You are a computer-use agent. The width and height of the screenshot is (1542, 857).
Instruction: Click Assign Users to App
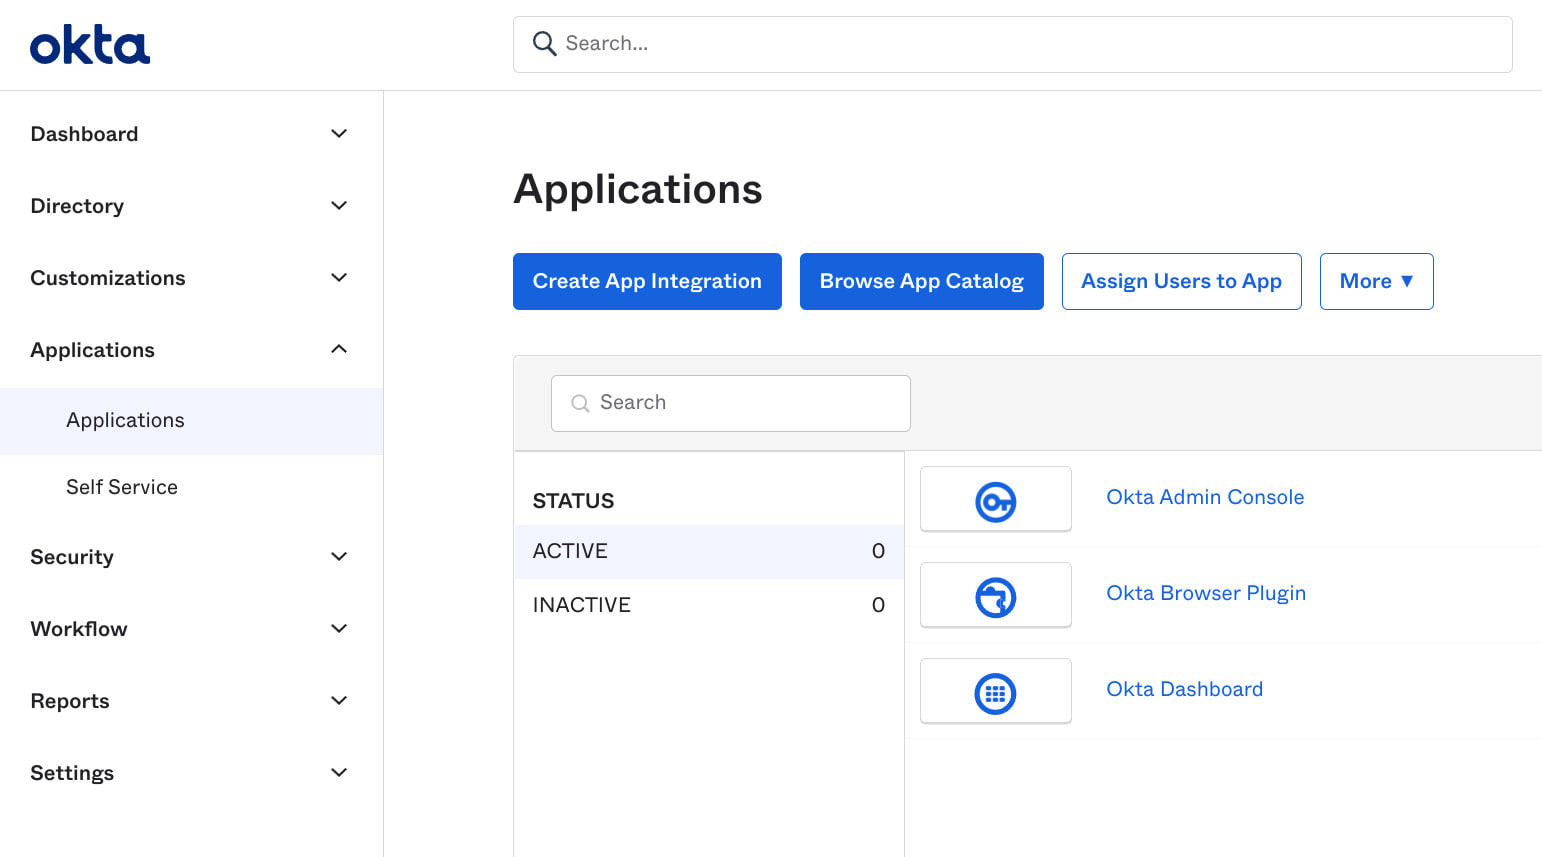pos(1181,281)
